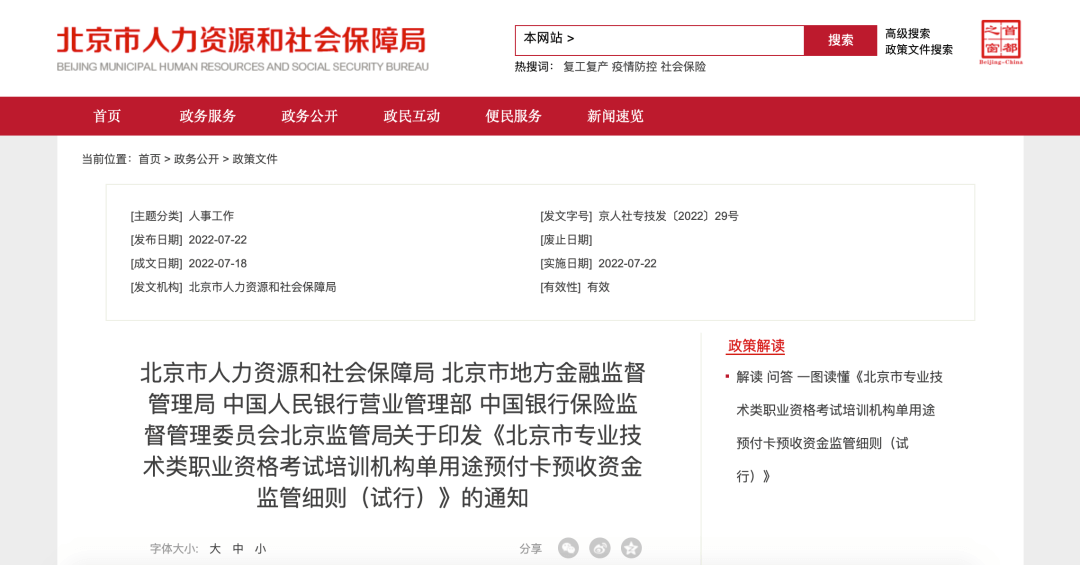Open 政民互动 navigation menu
Screen dimensions: 1080x565
coord(411,116)
